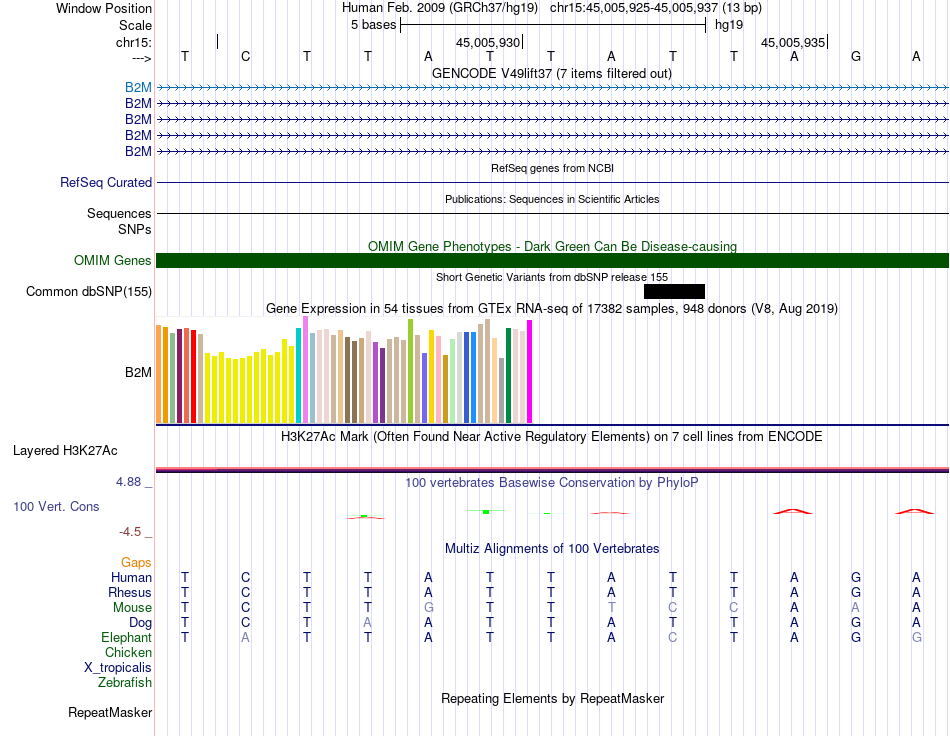Image resolution: width=950 pixels, height=736 pixels.
Task: Click the first yellow GTEx expression bar
Action: coord(208,388)
